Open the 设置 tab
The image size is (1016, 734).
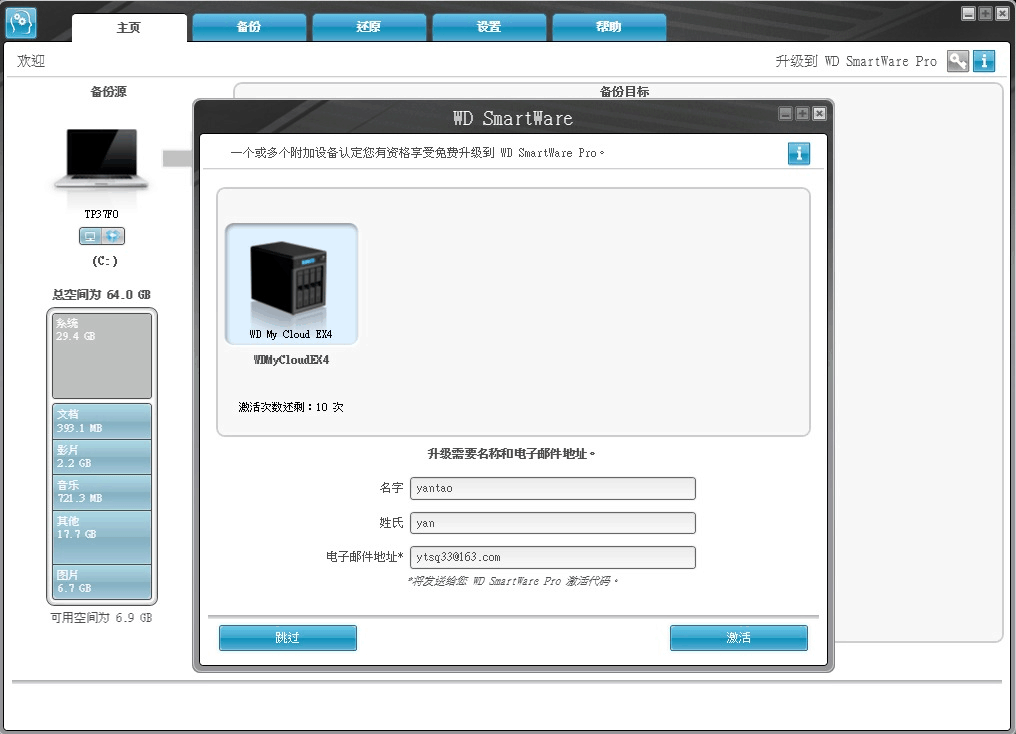point(488,28)
